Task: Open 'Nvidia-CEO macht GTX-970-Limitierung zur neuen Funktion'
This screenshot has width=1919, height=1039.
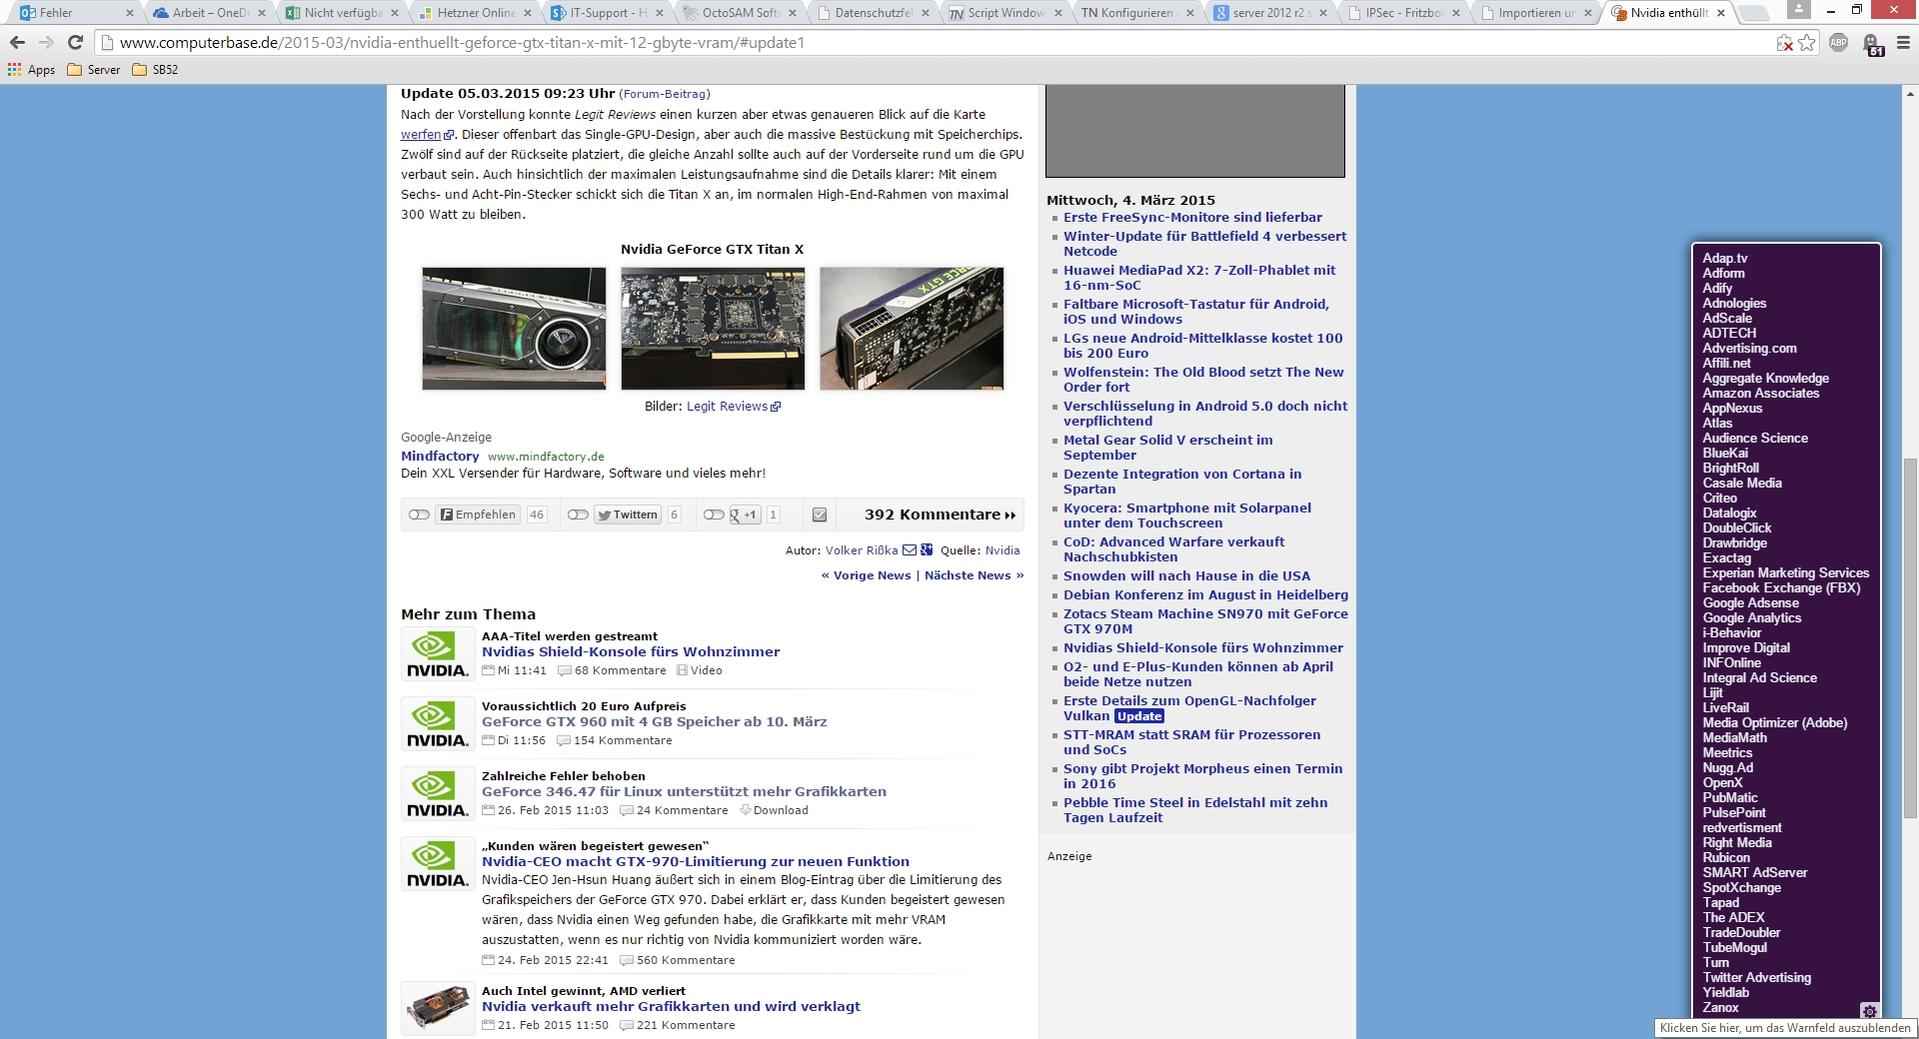Action: coord(695,862)
